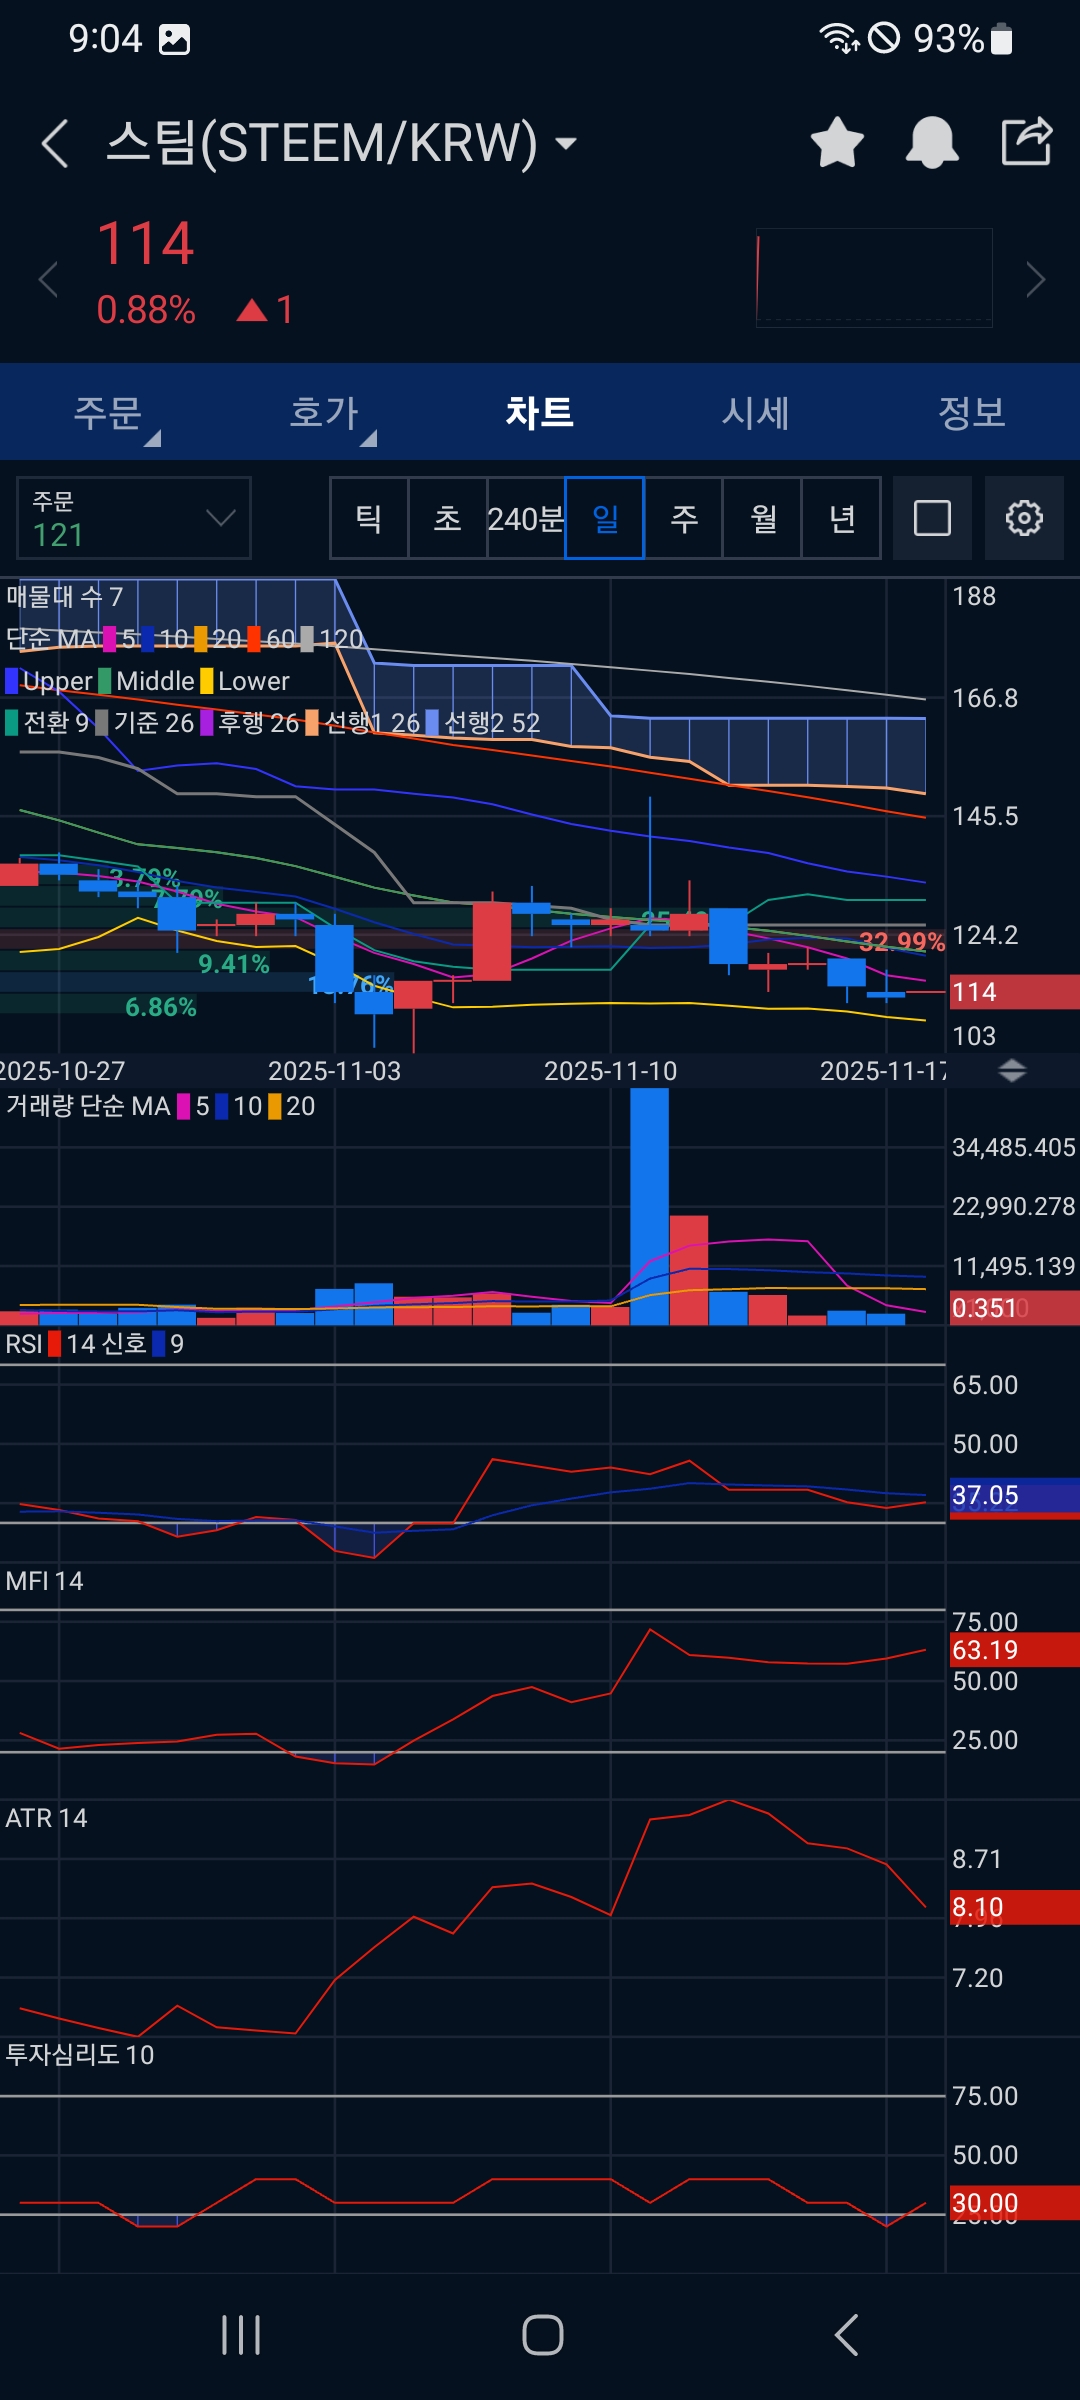Viewport: 1080px width, 2400px height.
Task: Tap the MFI 14 indicator label
Action: (44, 1581)
